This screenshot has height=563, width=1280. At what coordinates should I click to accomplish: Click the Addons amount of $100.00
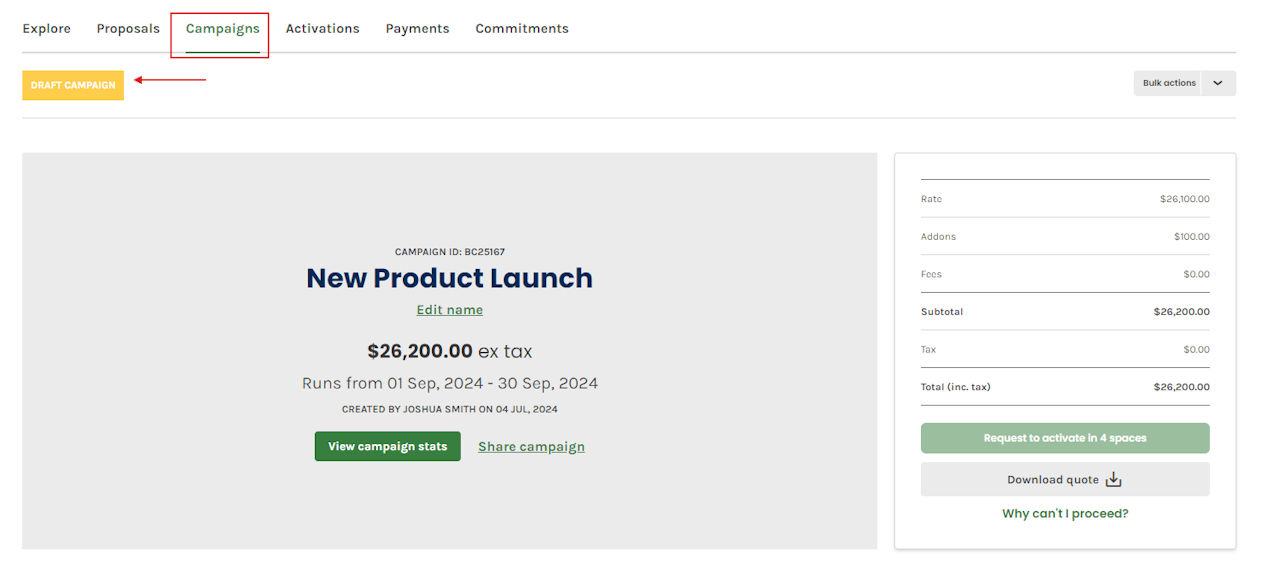1191,237
